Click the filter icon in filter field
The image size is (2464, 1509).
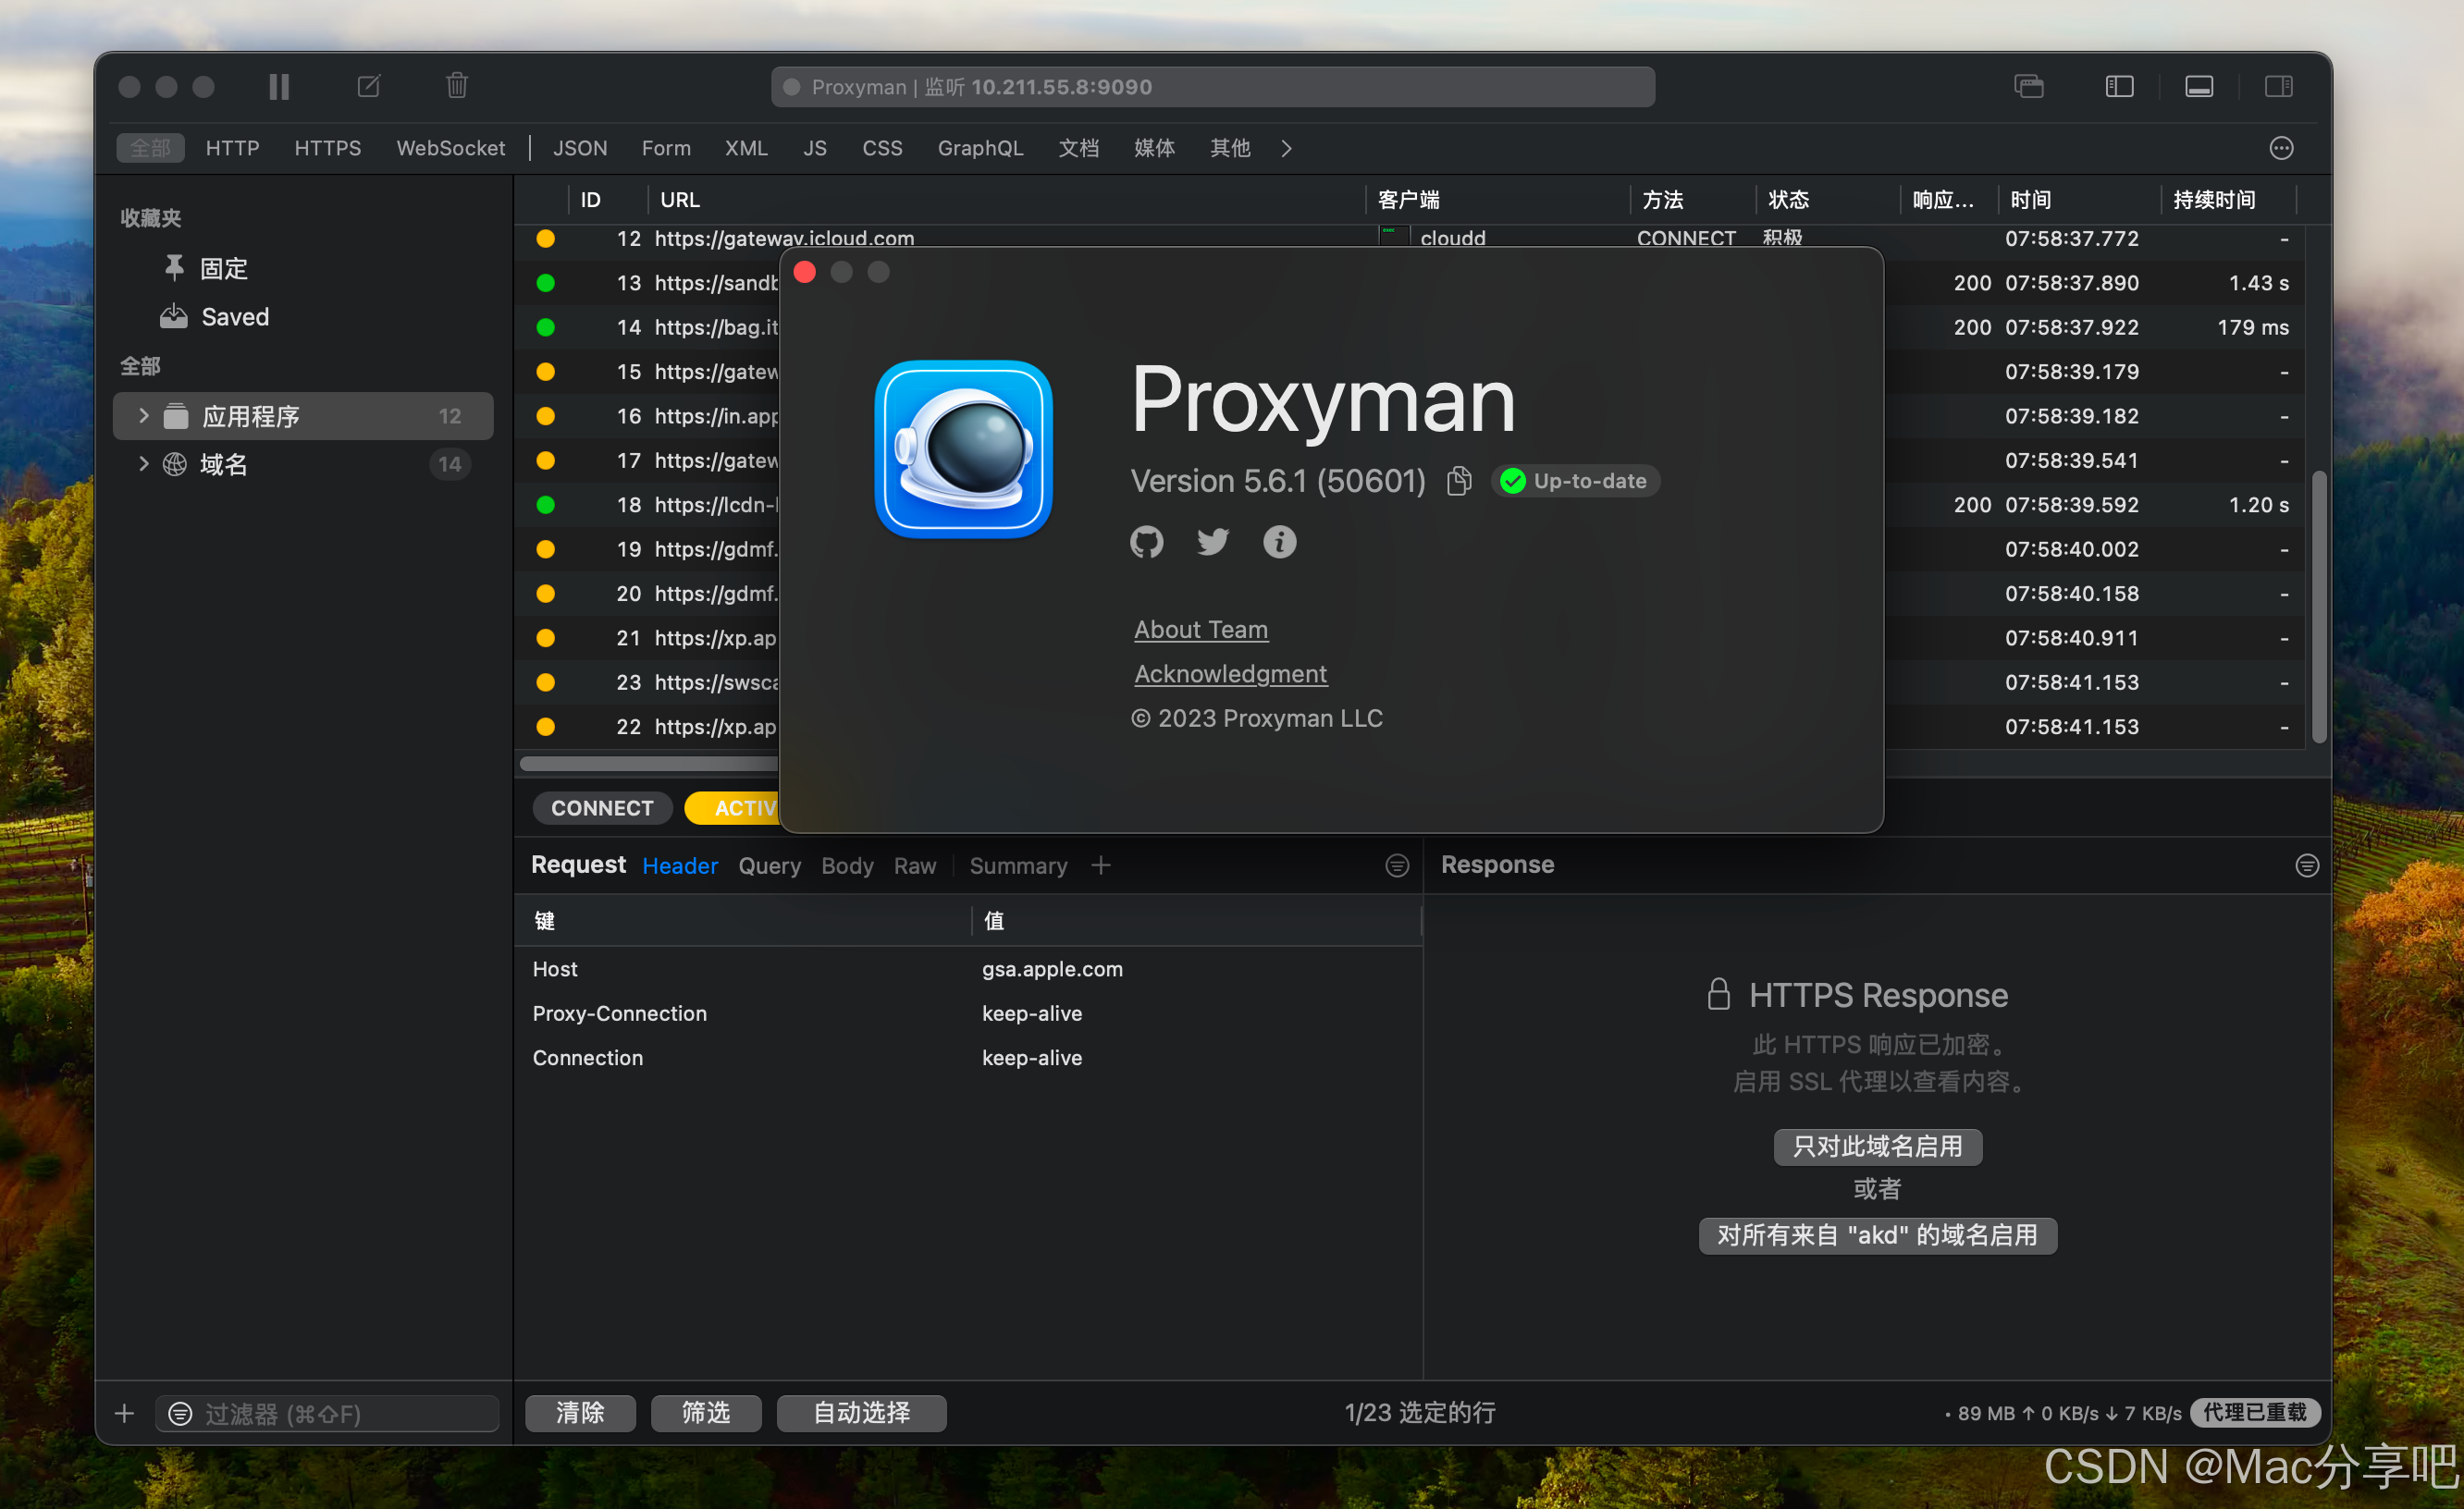(x=180, y=1413)
